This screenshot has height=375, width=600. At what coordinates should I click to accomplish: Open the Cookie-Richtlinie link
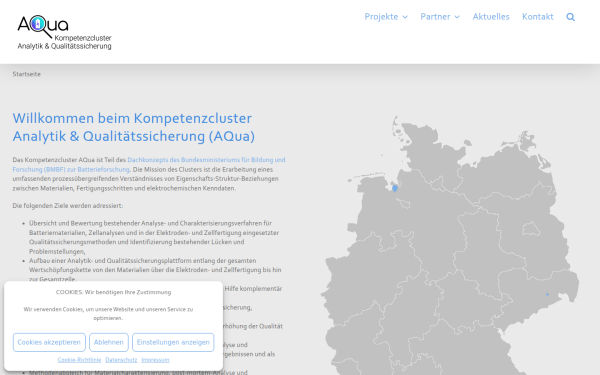[x=79, y=360]
